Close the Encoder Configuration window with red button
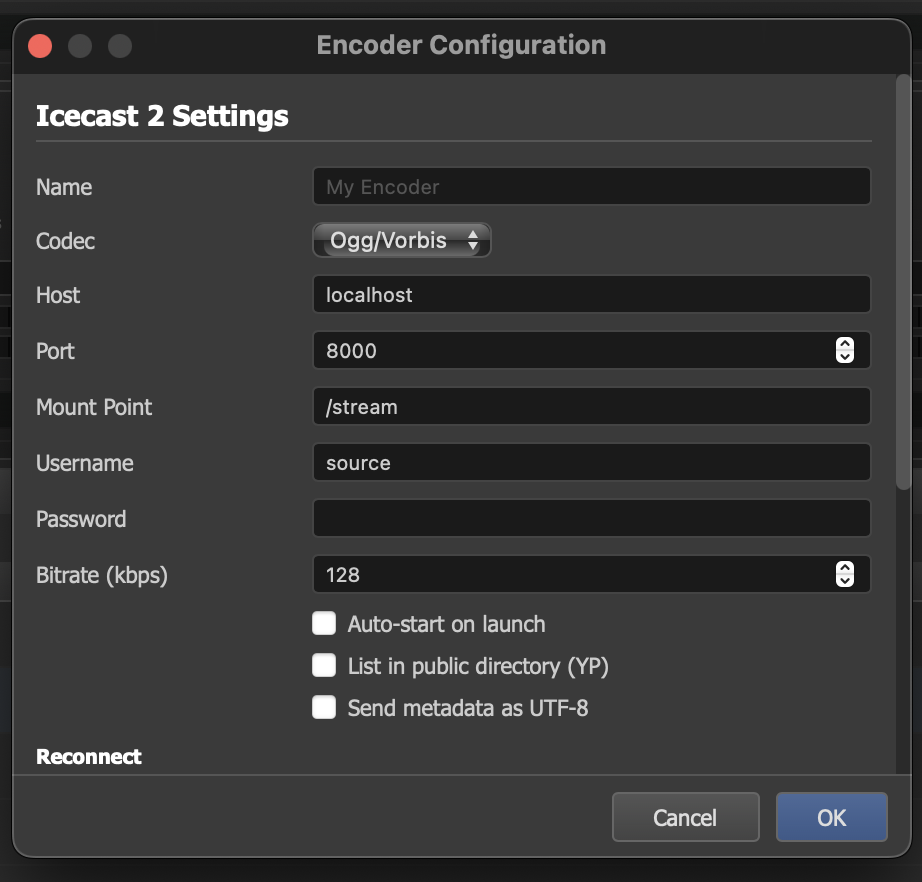This screenshot has width=922, height=882. coord(40,46)
